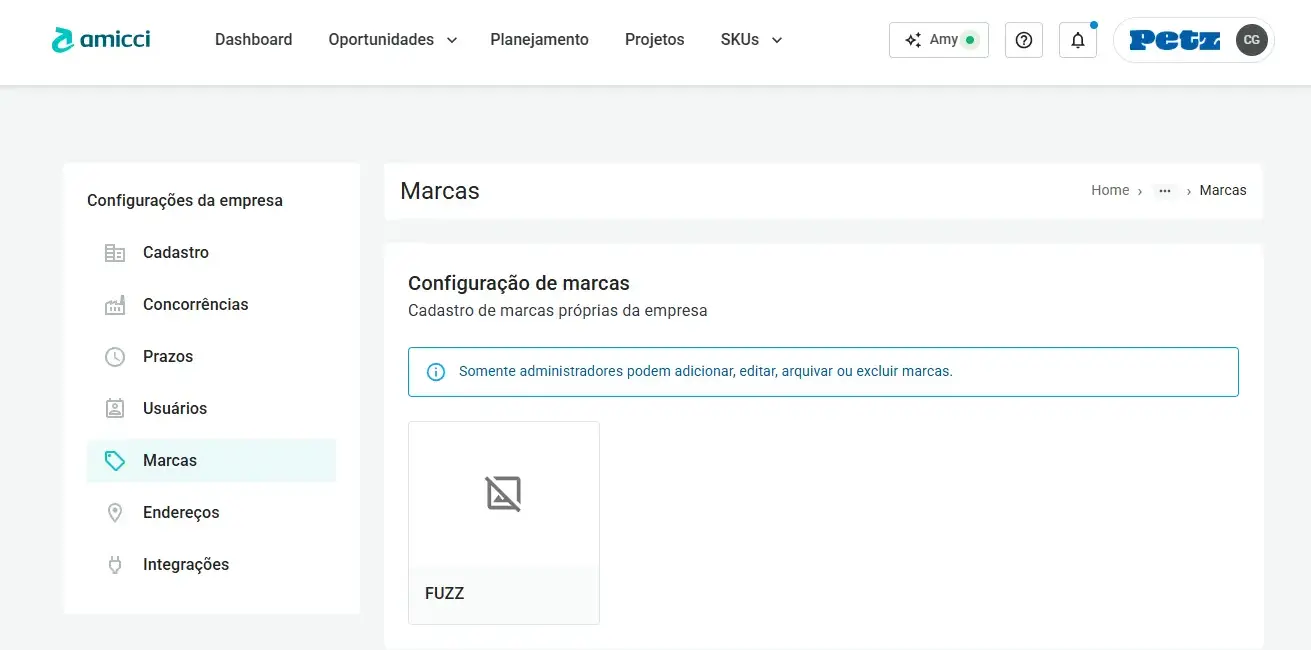Expand the SKUs dropdown menu
Screen dimensions: 1311x650
(x=751, y=40)
